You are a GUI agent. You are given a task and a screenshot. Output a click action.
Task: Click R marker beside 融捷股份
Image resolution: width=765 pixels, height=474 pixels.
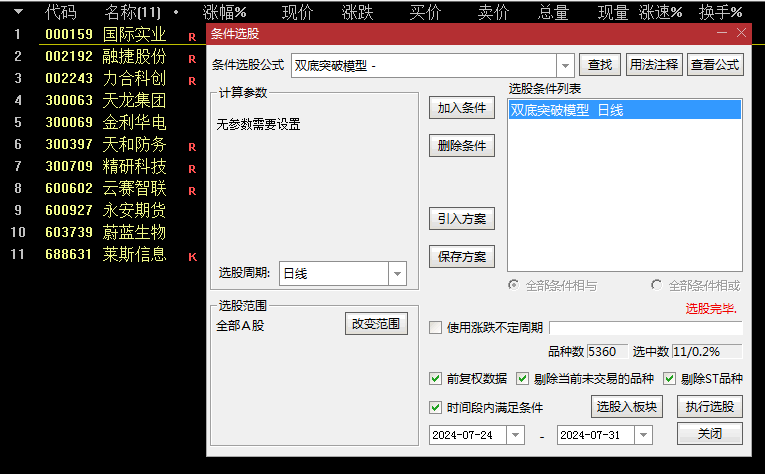click(192, 59)
